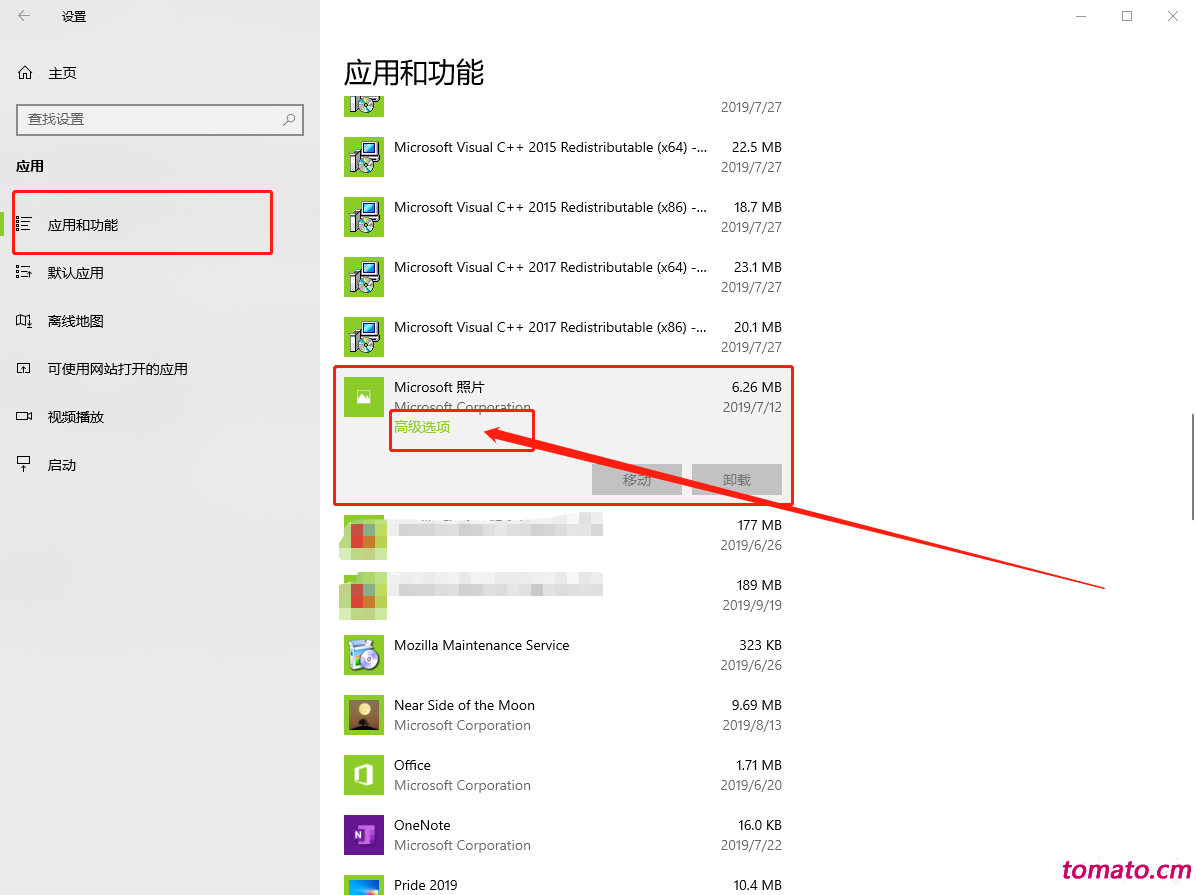Open 高级选项 link under Microsoft 照片
The width and height of the screenshot is (1196, 895).
coord(422,427)
